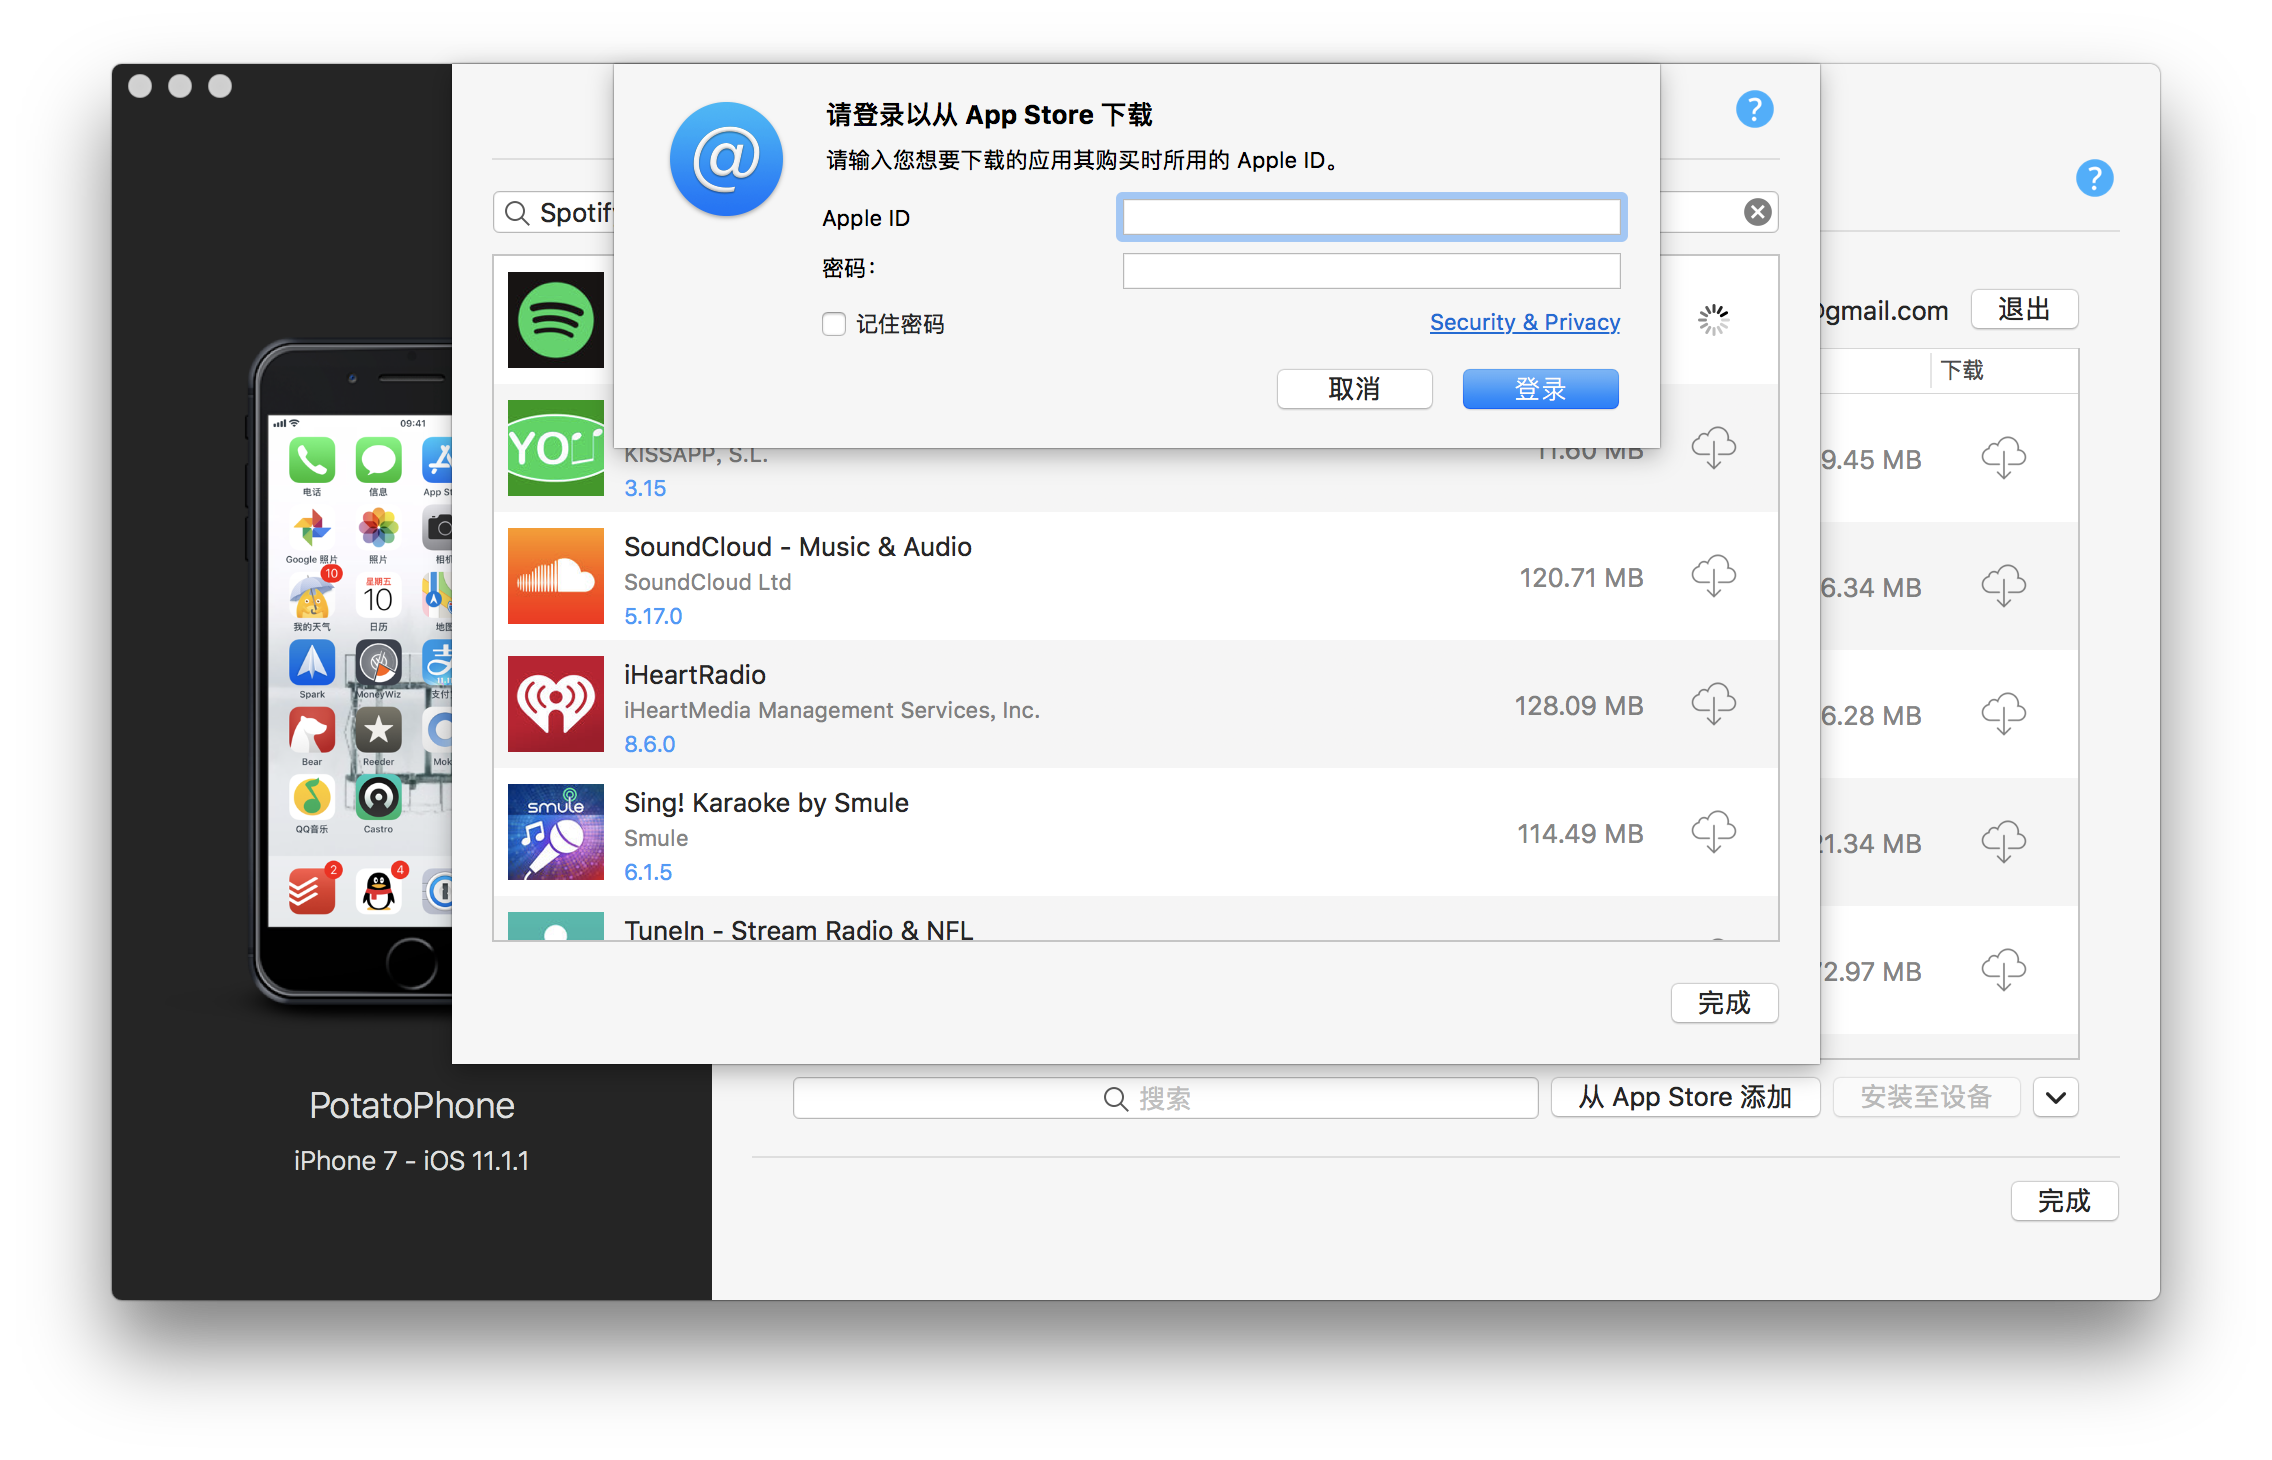Viewport: 2272px width, 1460px height.
Task: Click the 128.09 MB size value
Action: pyautogui.click(x=1579, y=706)
